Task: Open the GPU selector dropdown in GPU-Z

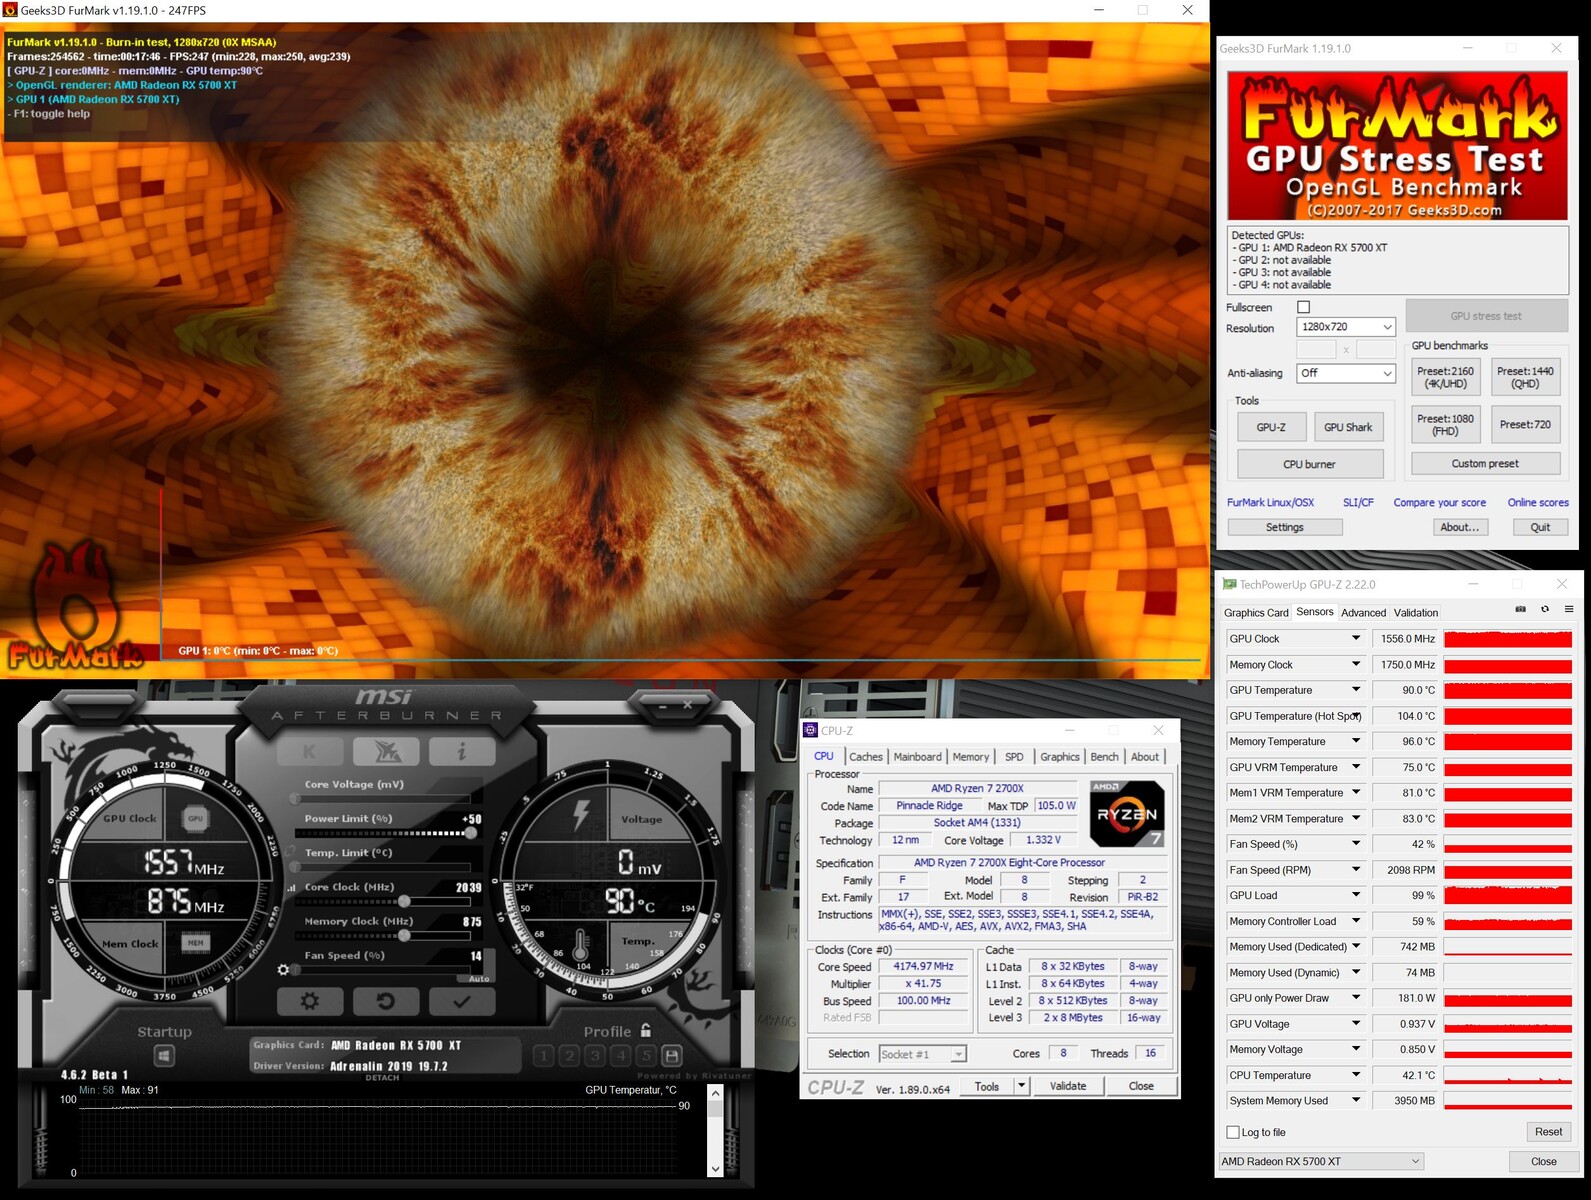Action: (1320, 1161)
